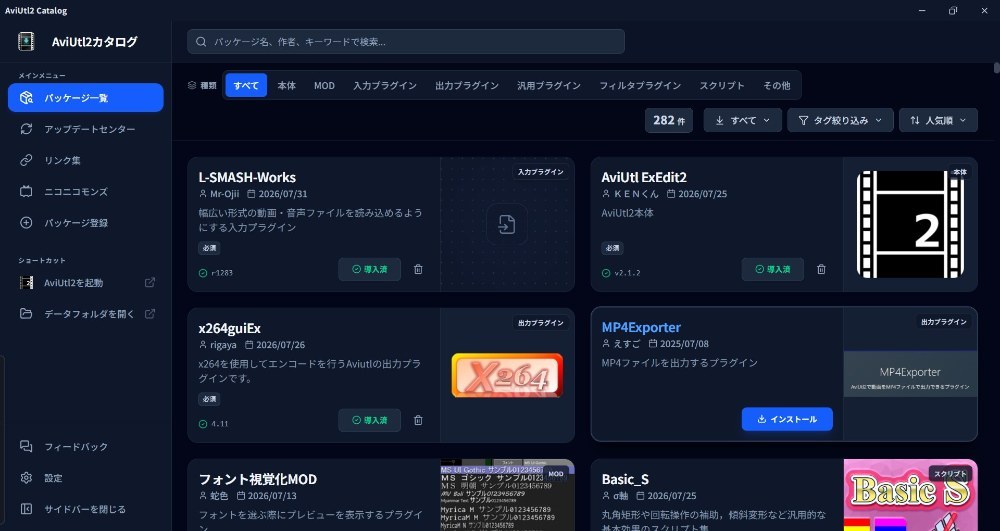Click external-link icon beside AviUtl2を起動
Screen dimensions: 1000x531
[150, 282]
